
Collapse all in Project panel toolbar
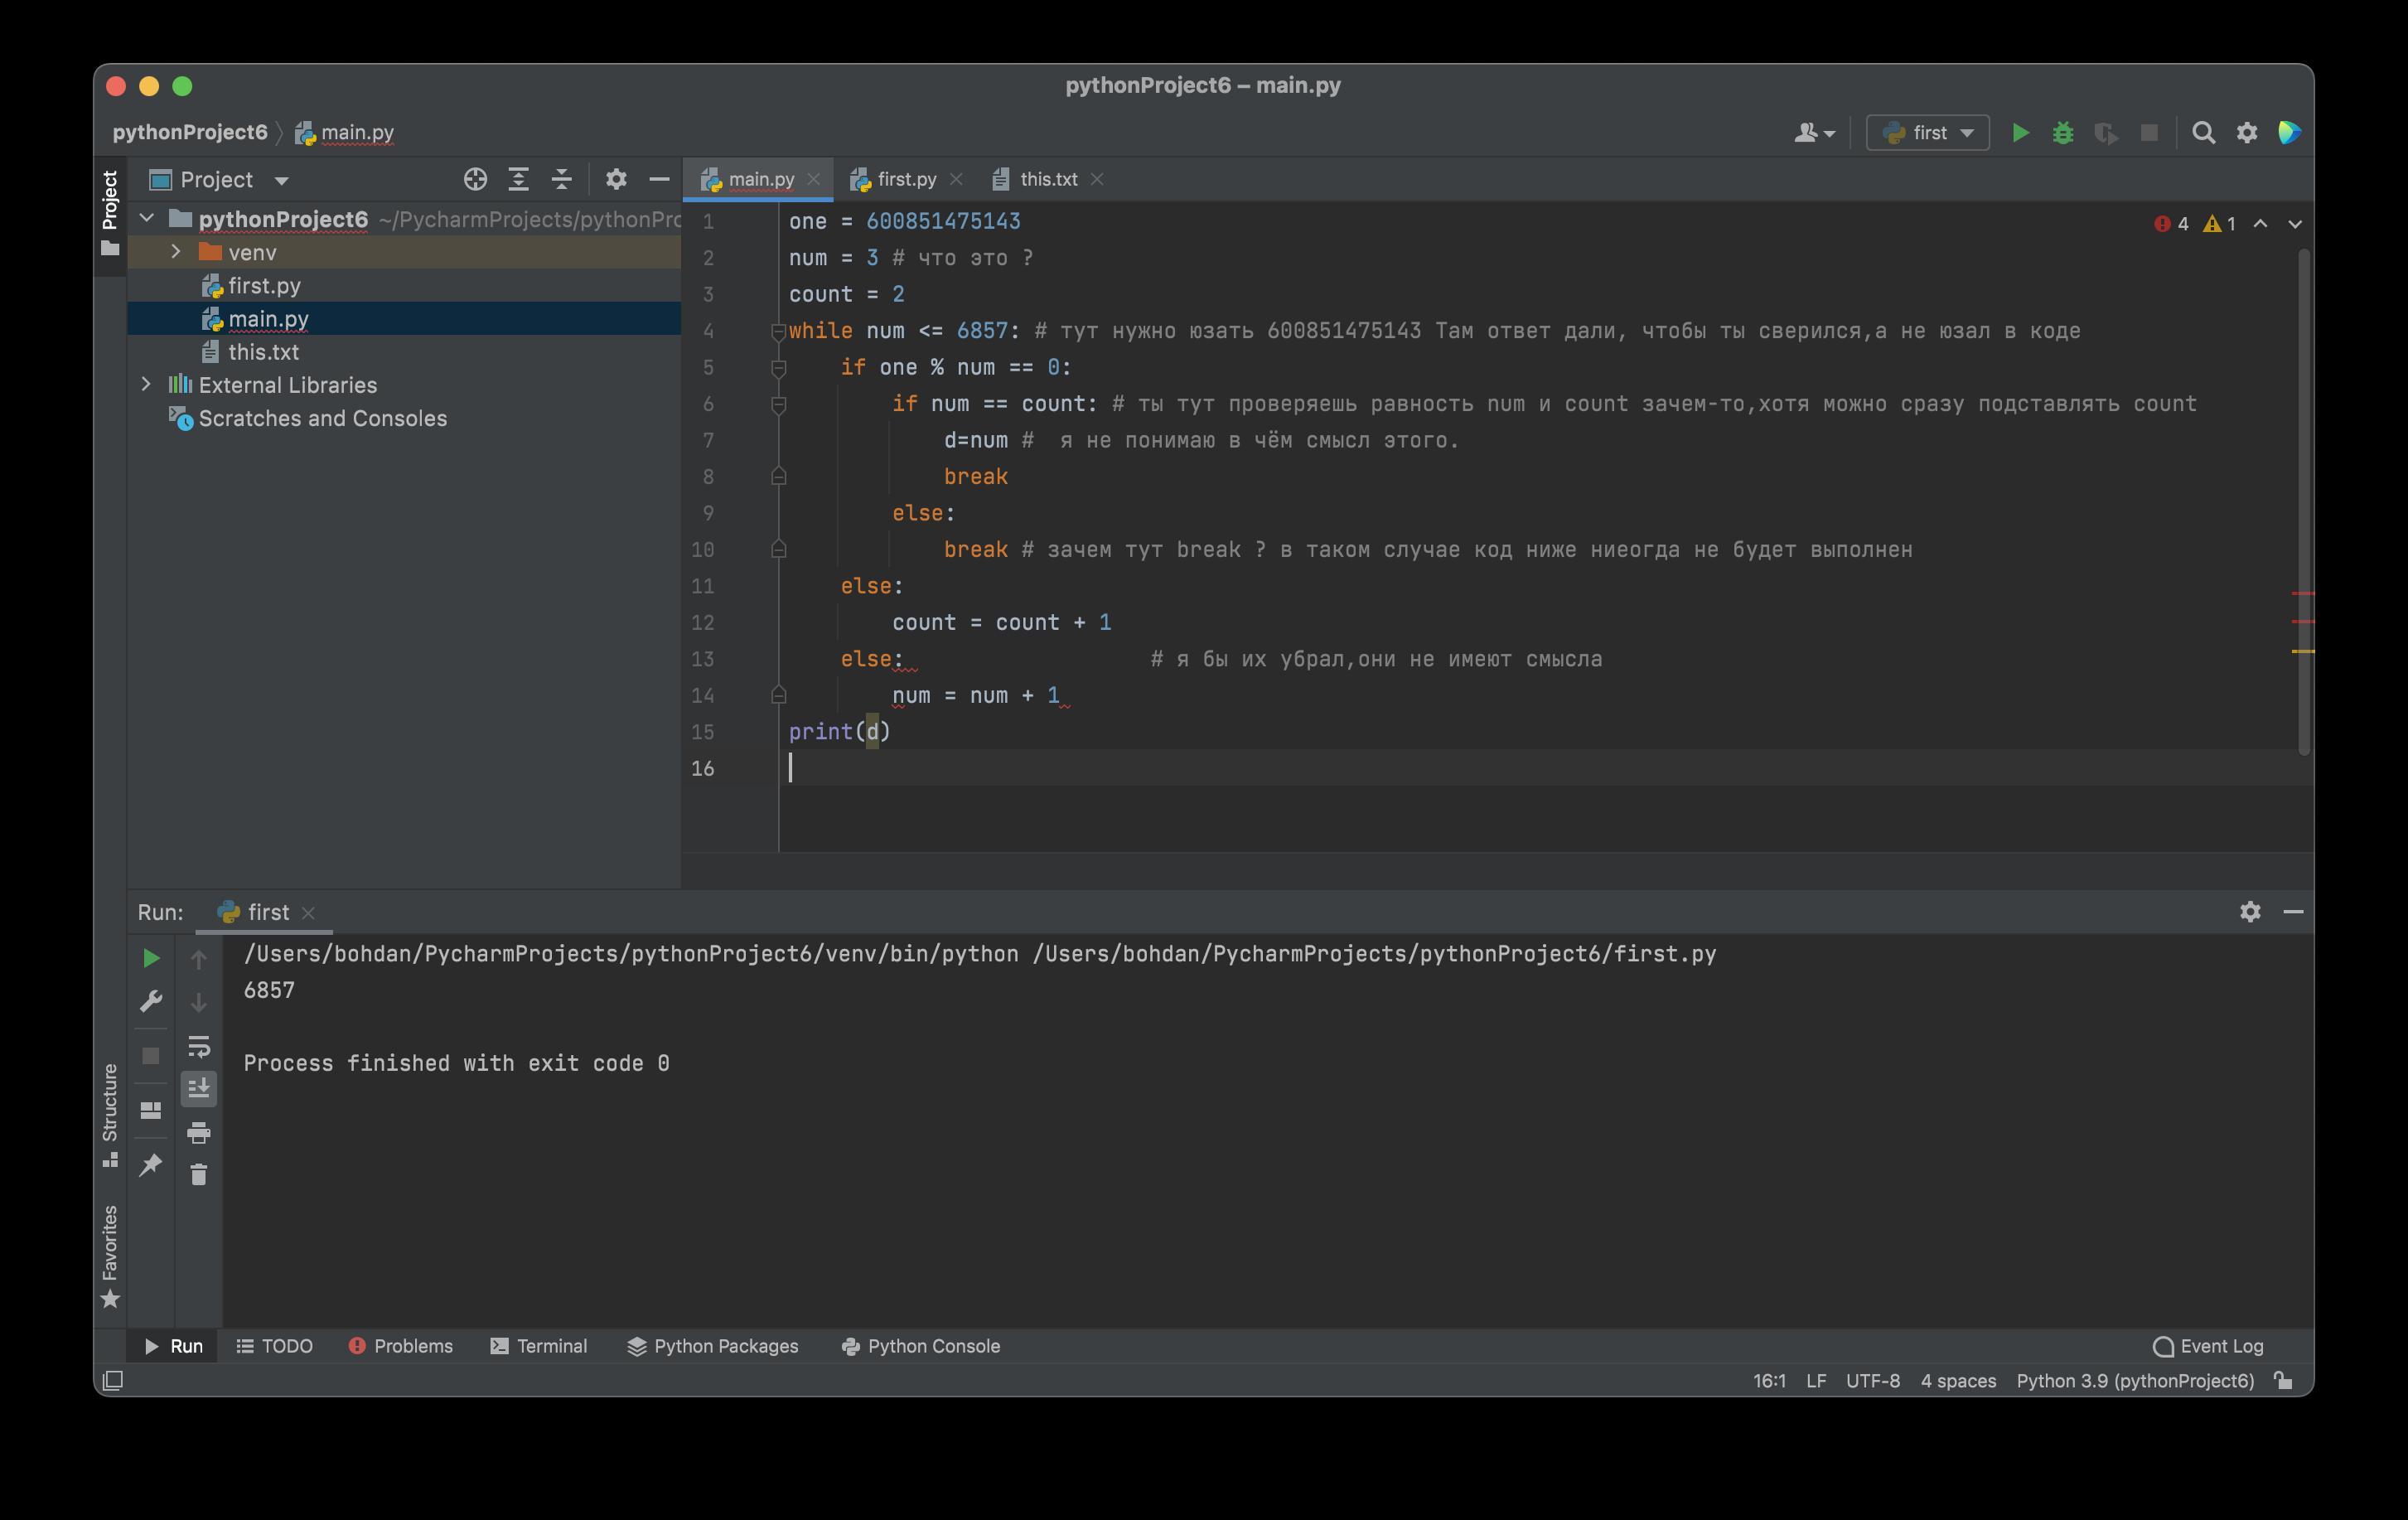561,180
